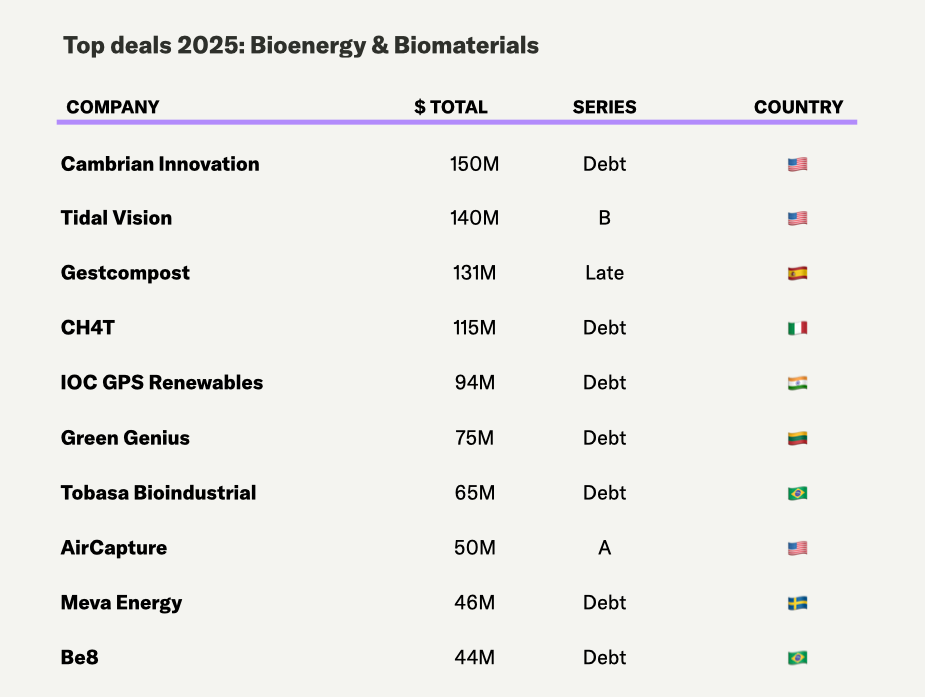The height and width of the screenshot is (697, 925).
Task: Click the US flag for AirCapture
Action: pos(797,548)
